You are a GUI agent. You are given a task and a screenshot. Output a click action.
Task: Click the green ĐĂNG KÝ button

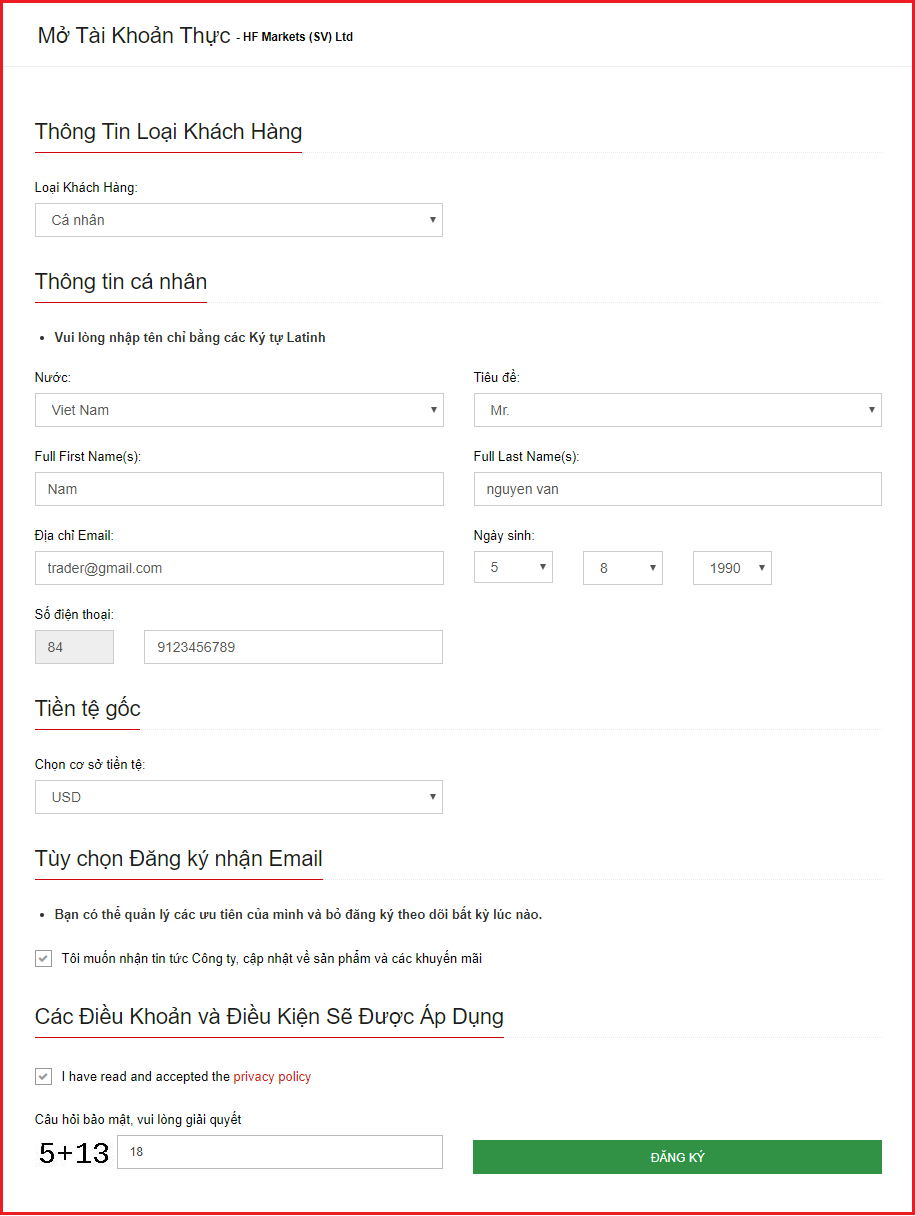677,1157
